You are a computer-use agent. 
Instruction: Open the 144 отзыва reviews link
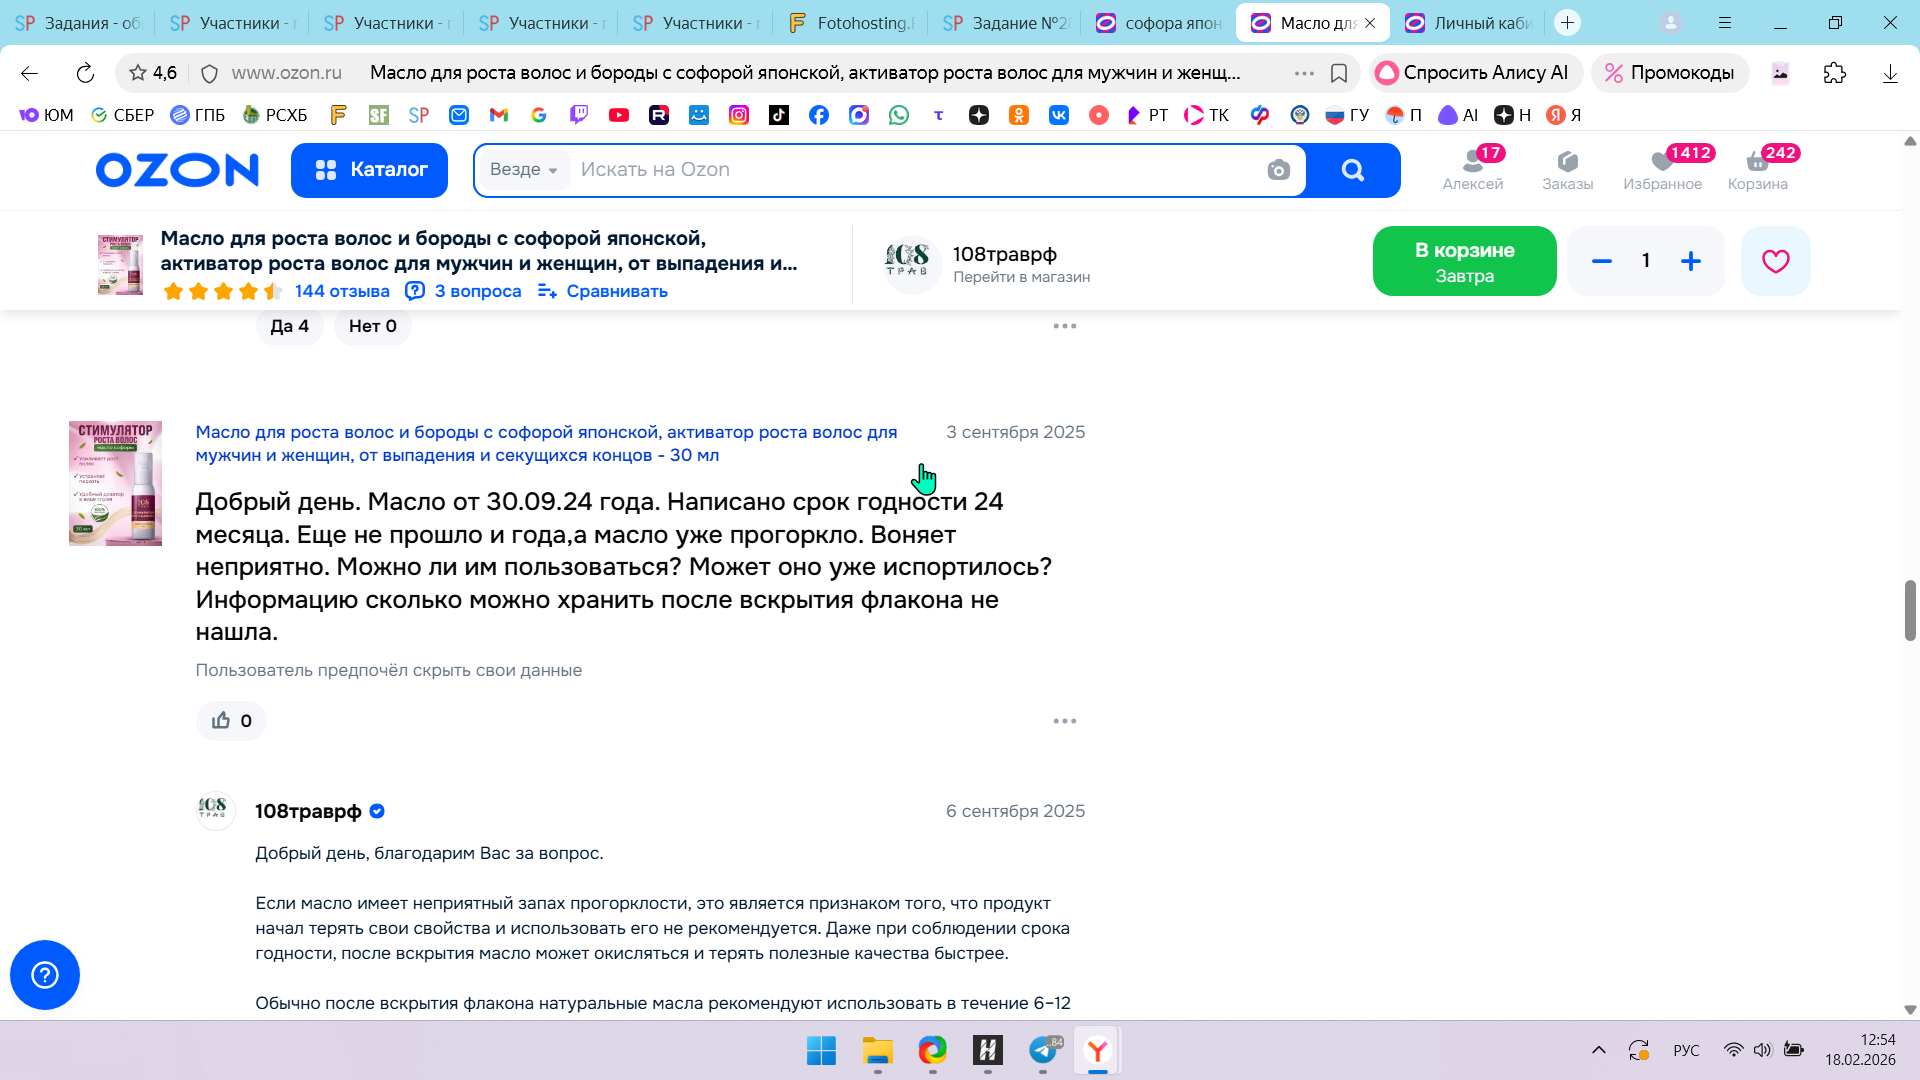pyautogui.click(x=342, y=291)
